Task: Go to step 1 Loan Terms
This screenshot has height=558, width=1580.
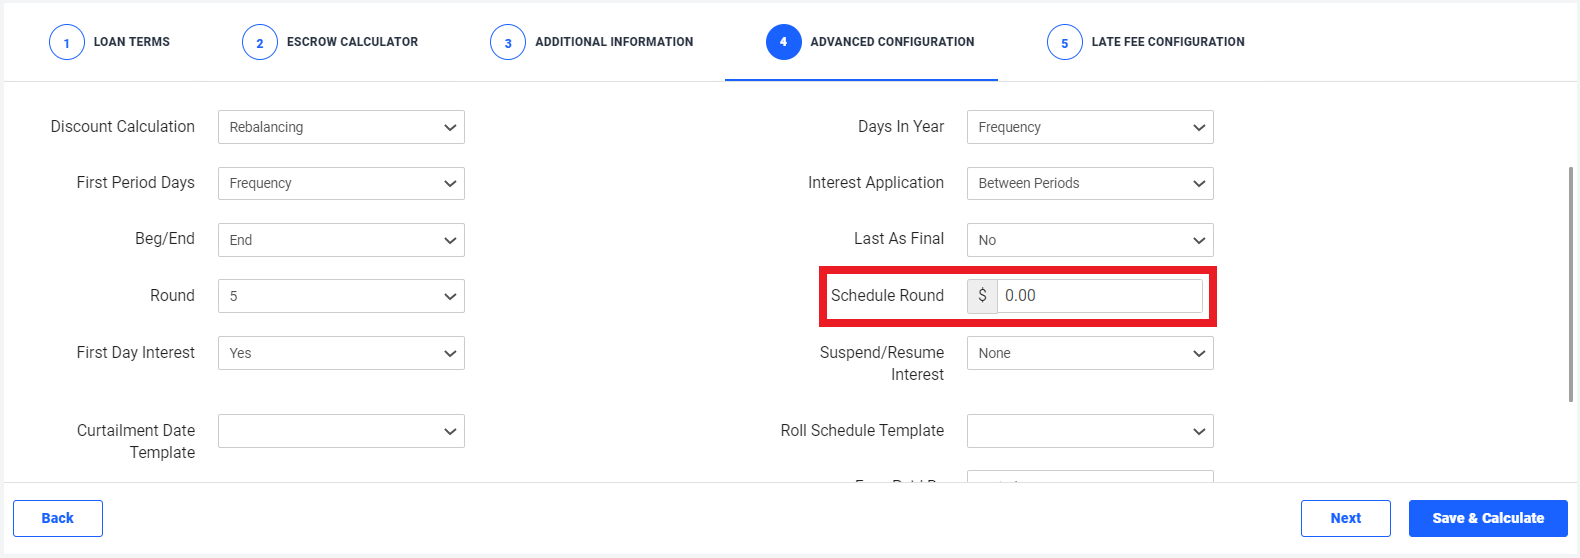Action: pyautogui.click(x=110, y=42)
